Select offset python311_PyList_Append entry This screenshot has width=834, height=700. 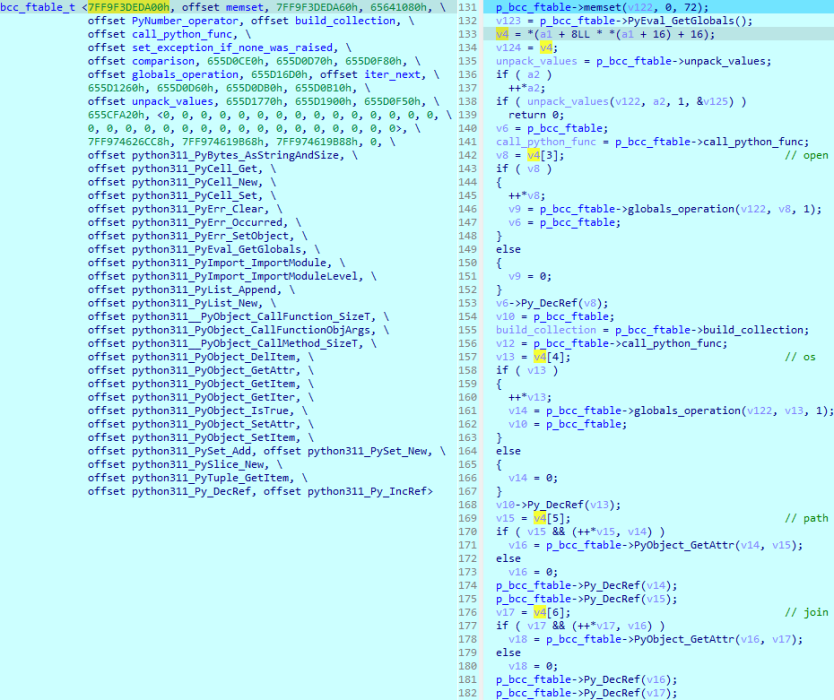click(x=211, y=289)
